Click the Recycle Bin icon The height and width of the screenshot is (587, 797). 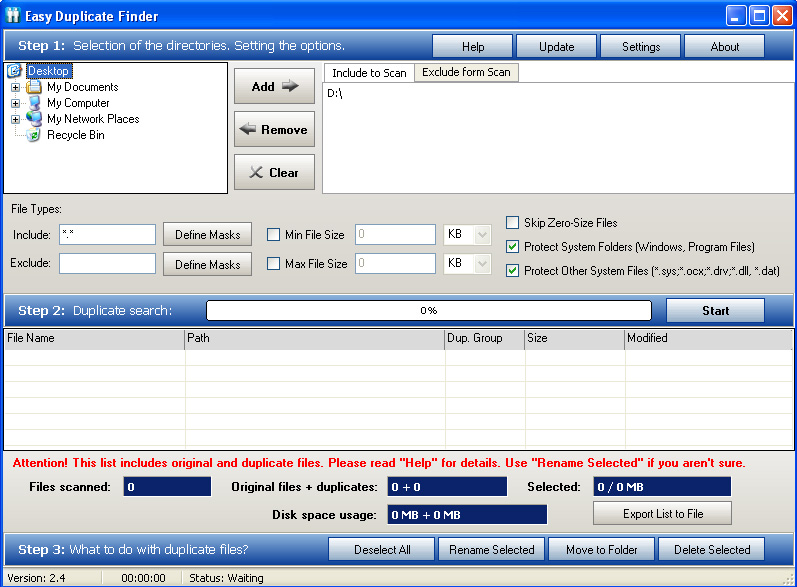click(x=34, y=135)
